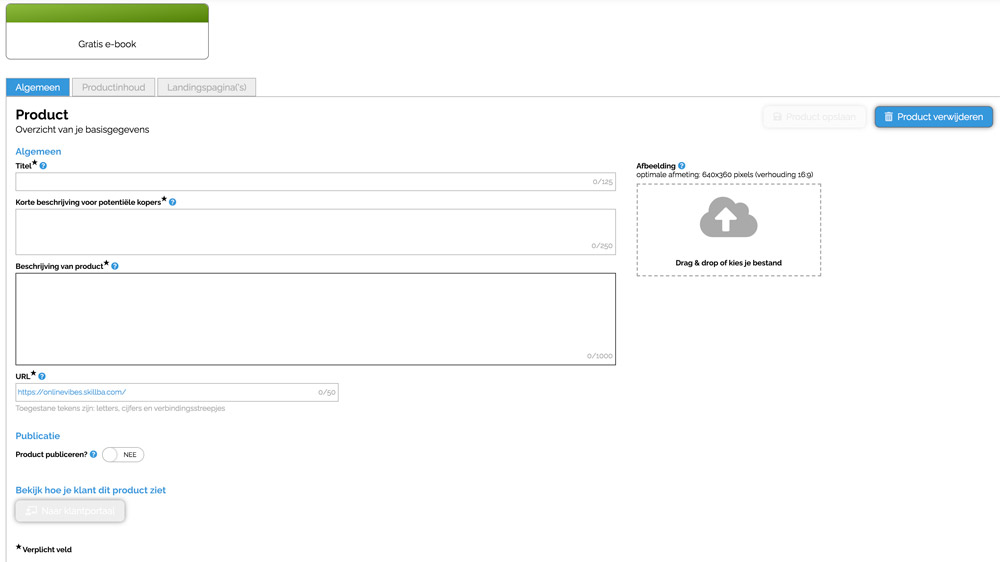The height and width of the screenshot is (562, 1000).
Task: Click the 'Verplicht veld' note
Action: (x=44, y=549)
